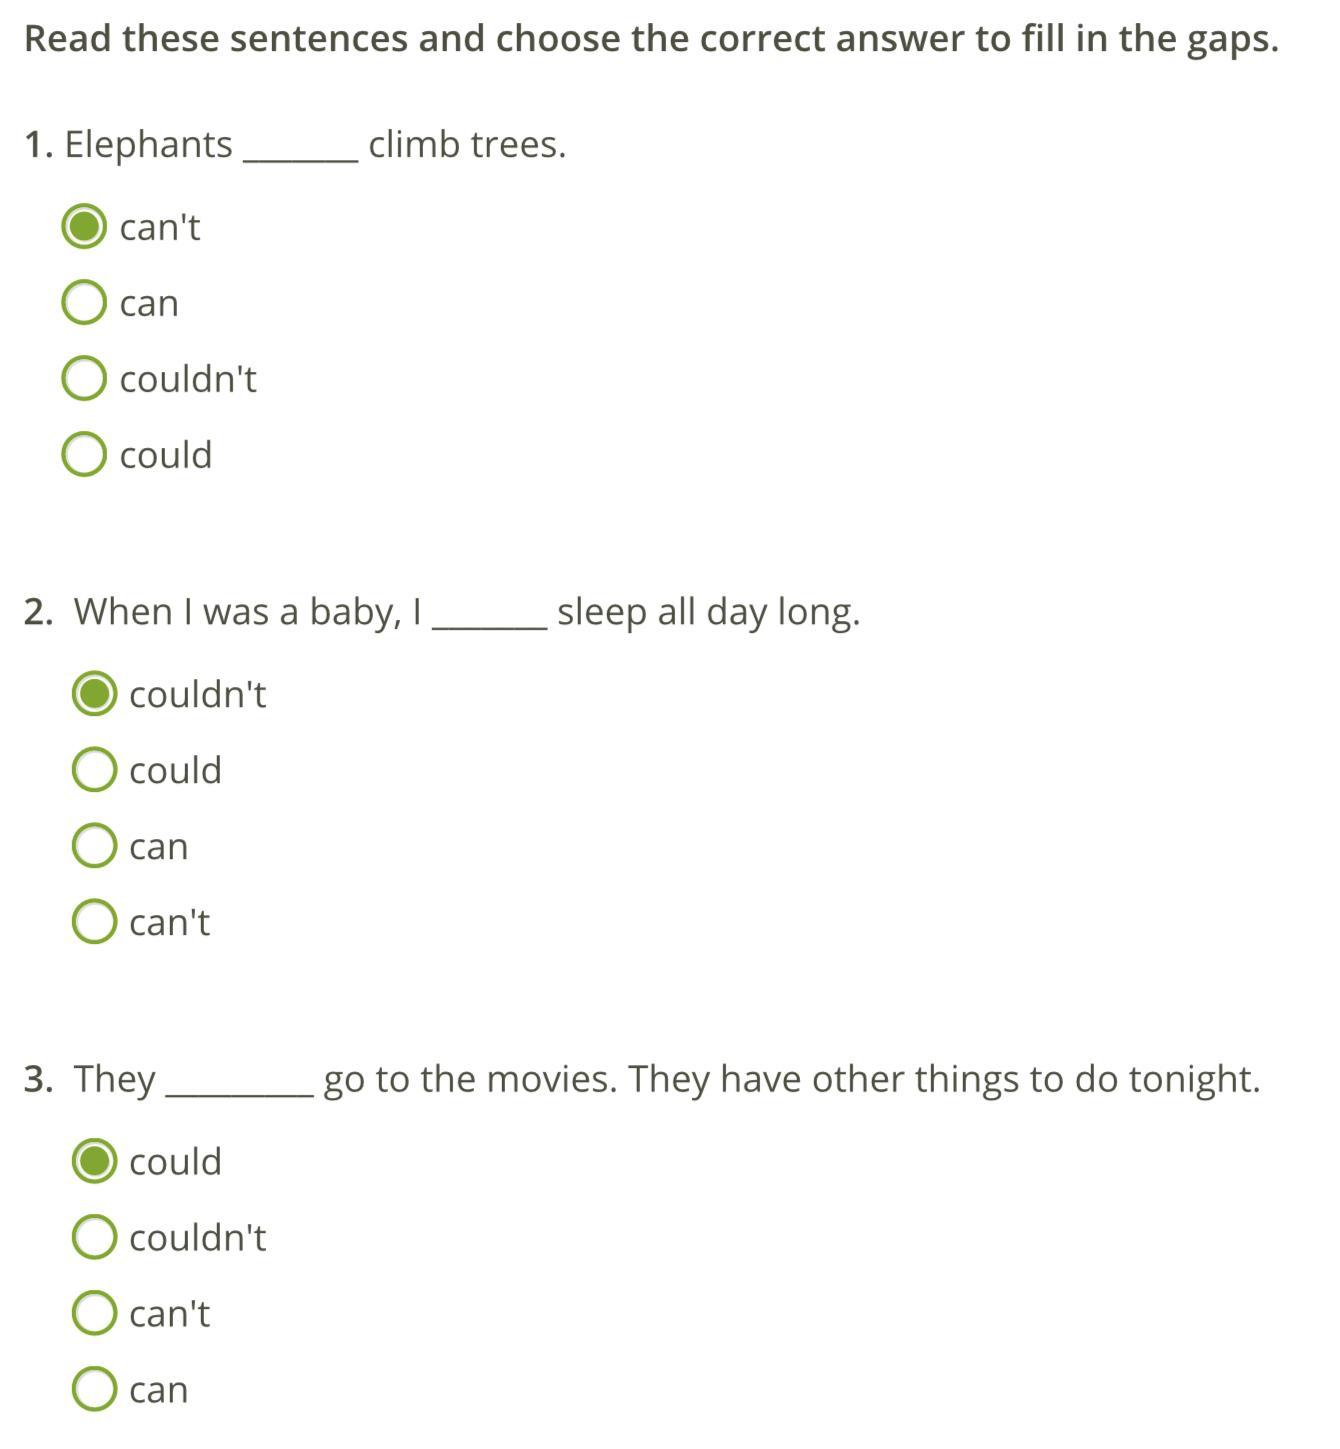Select "can" under question 3

click(x=94, y=1388)
